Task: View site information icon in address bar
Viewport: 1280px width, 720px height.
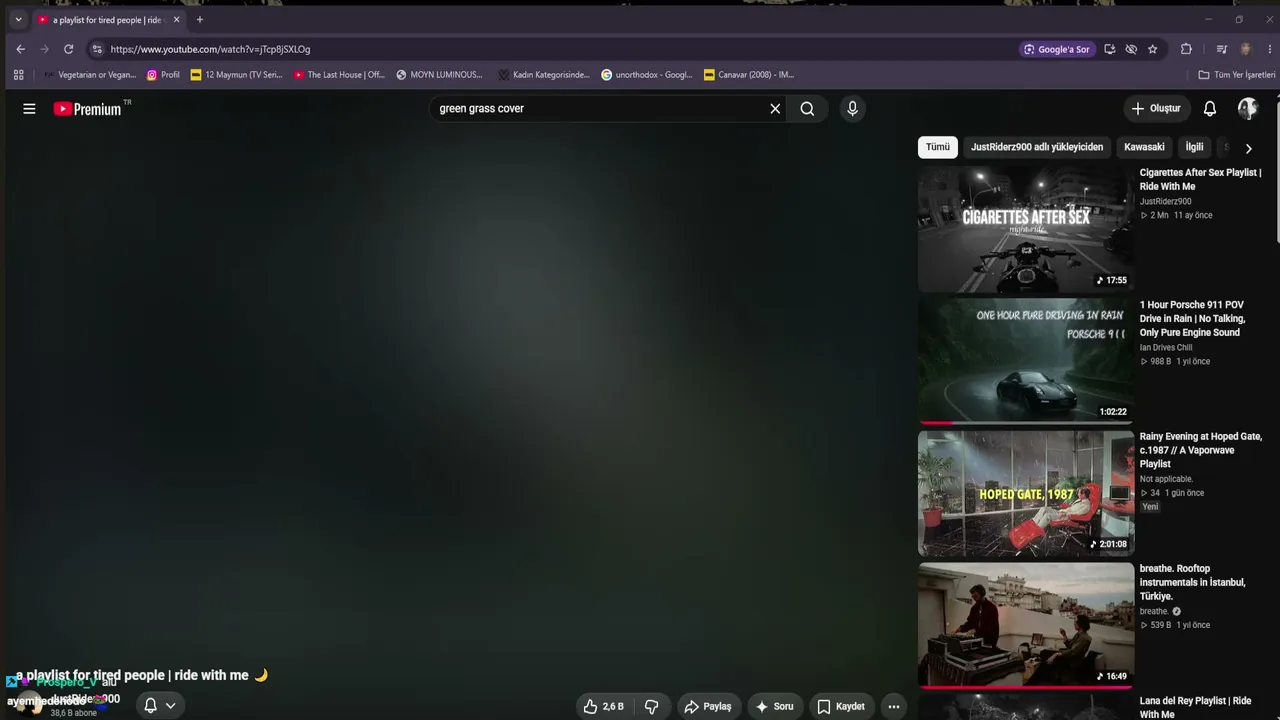Action: pyautogui.click(x=96, y=49)
